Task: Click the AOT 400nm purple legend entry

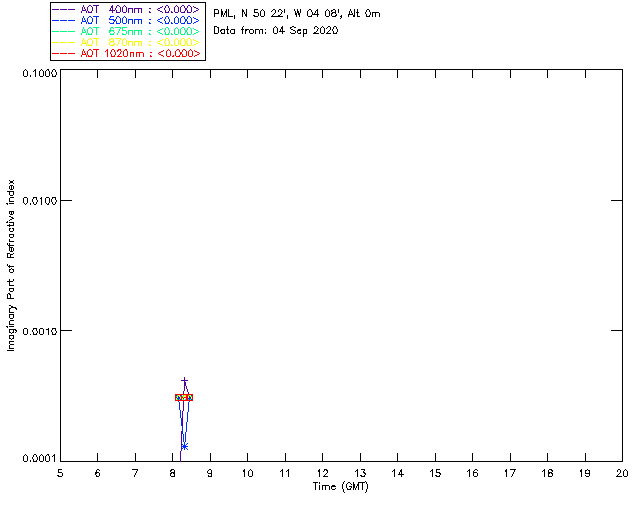Action: point(126,9)
